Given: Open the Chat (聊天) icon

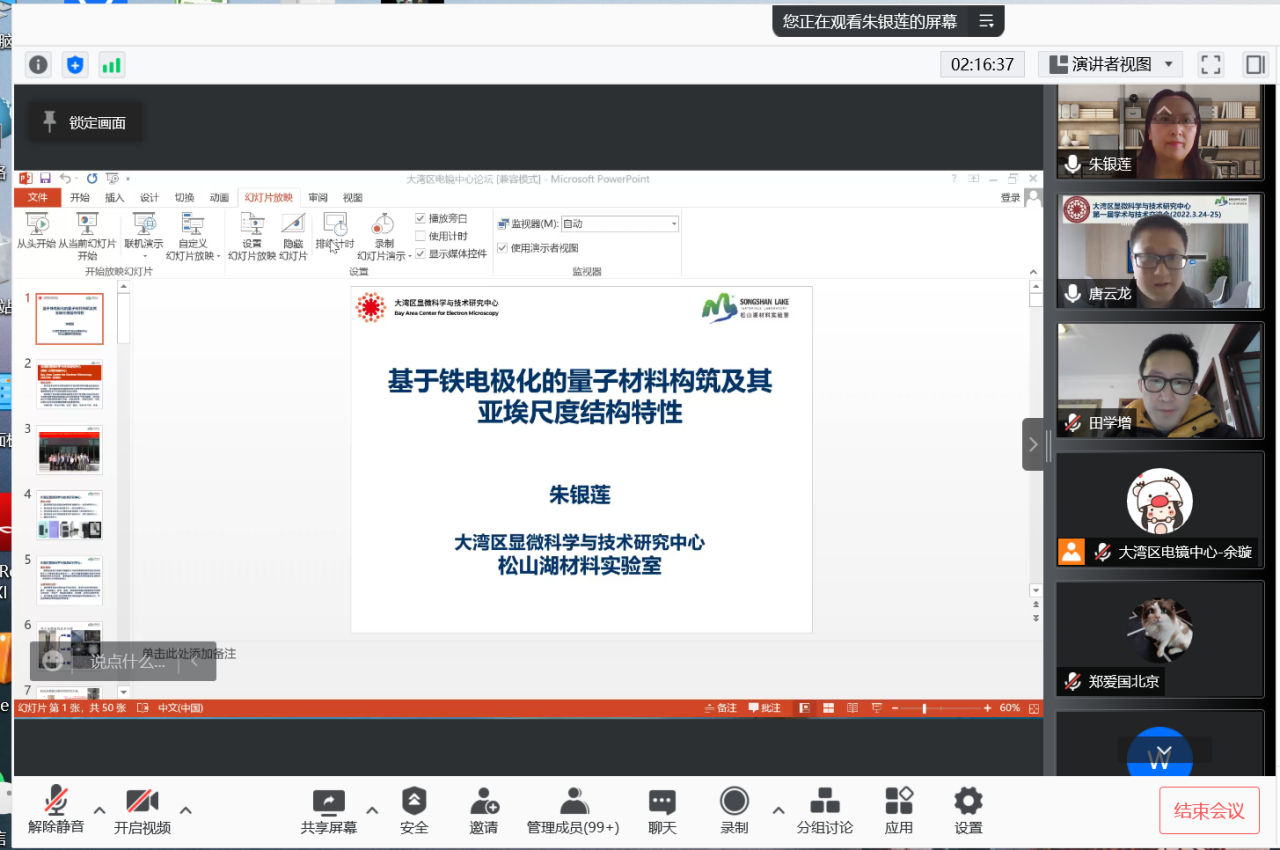Looking at the screenshot, I should point(662,802).
